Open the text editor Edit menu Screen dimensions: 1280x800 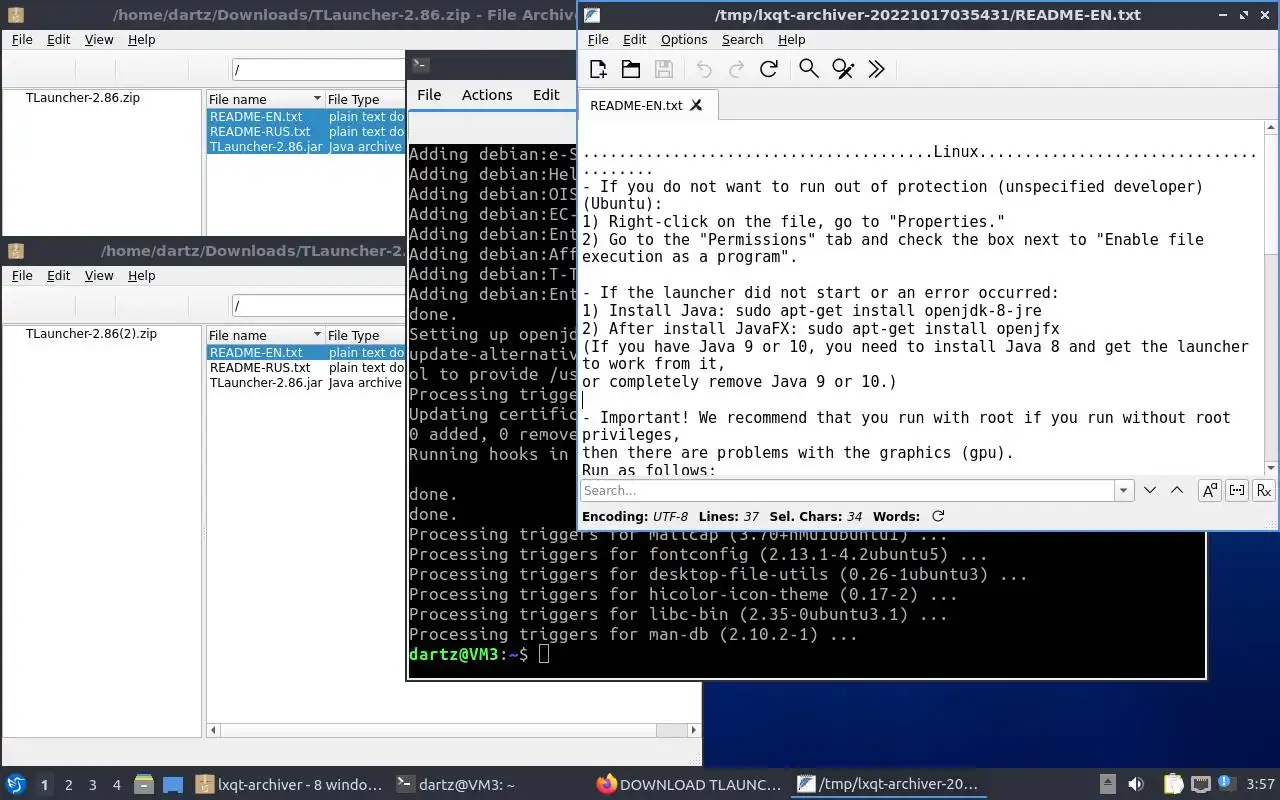[634, 40]
